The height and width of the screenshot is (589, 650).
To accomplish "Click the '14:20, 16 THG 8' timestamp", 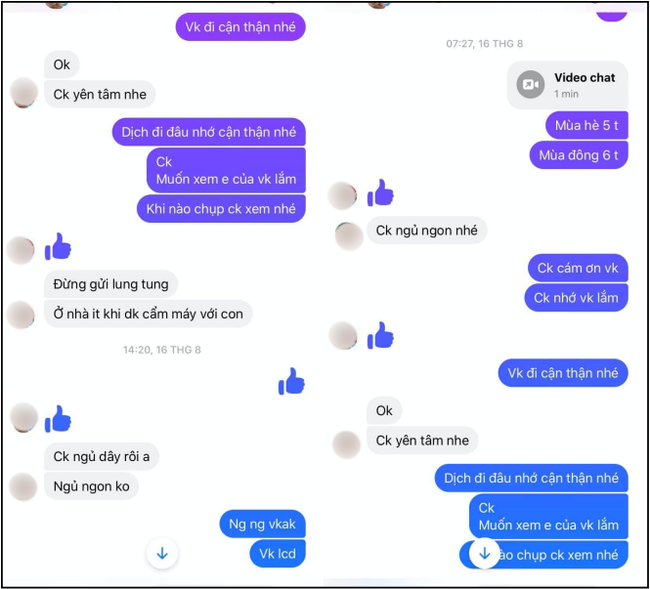I will [x=162, y=350].
